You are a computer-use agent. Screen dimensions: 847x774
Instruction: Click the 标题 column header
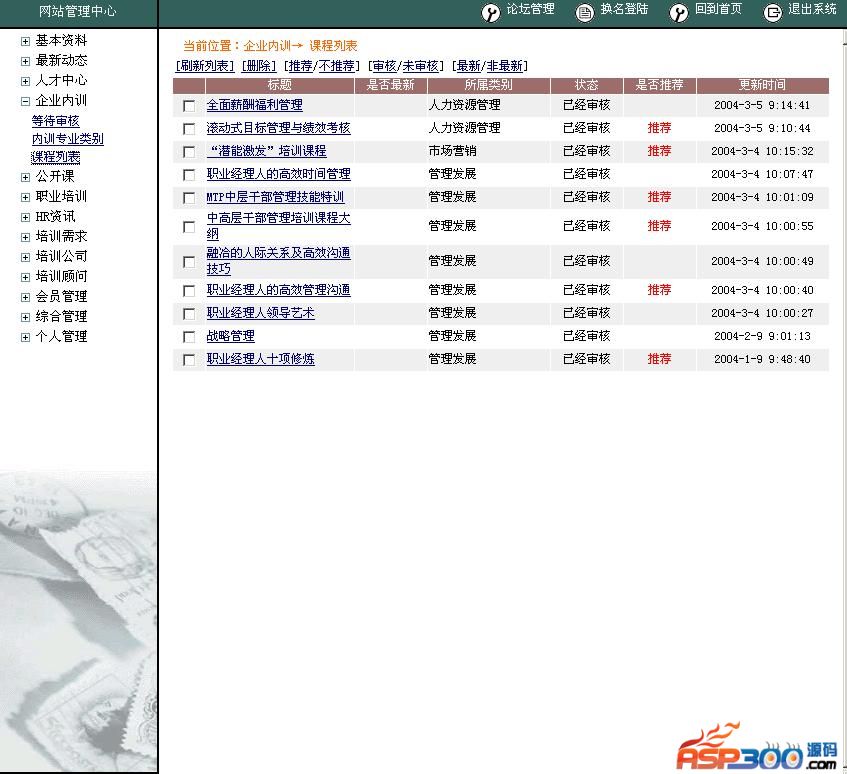tap(279, 85)
